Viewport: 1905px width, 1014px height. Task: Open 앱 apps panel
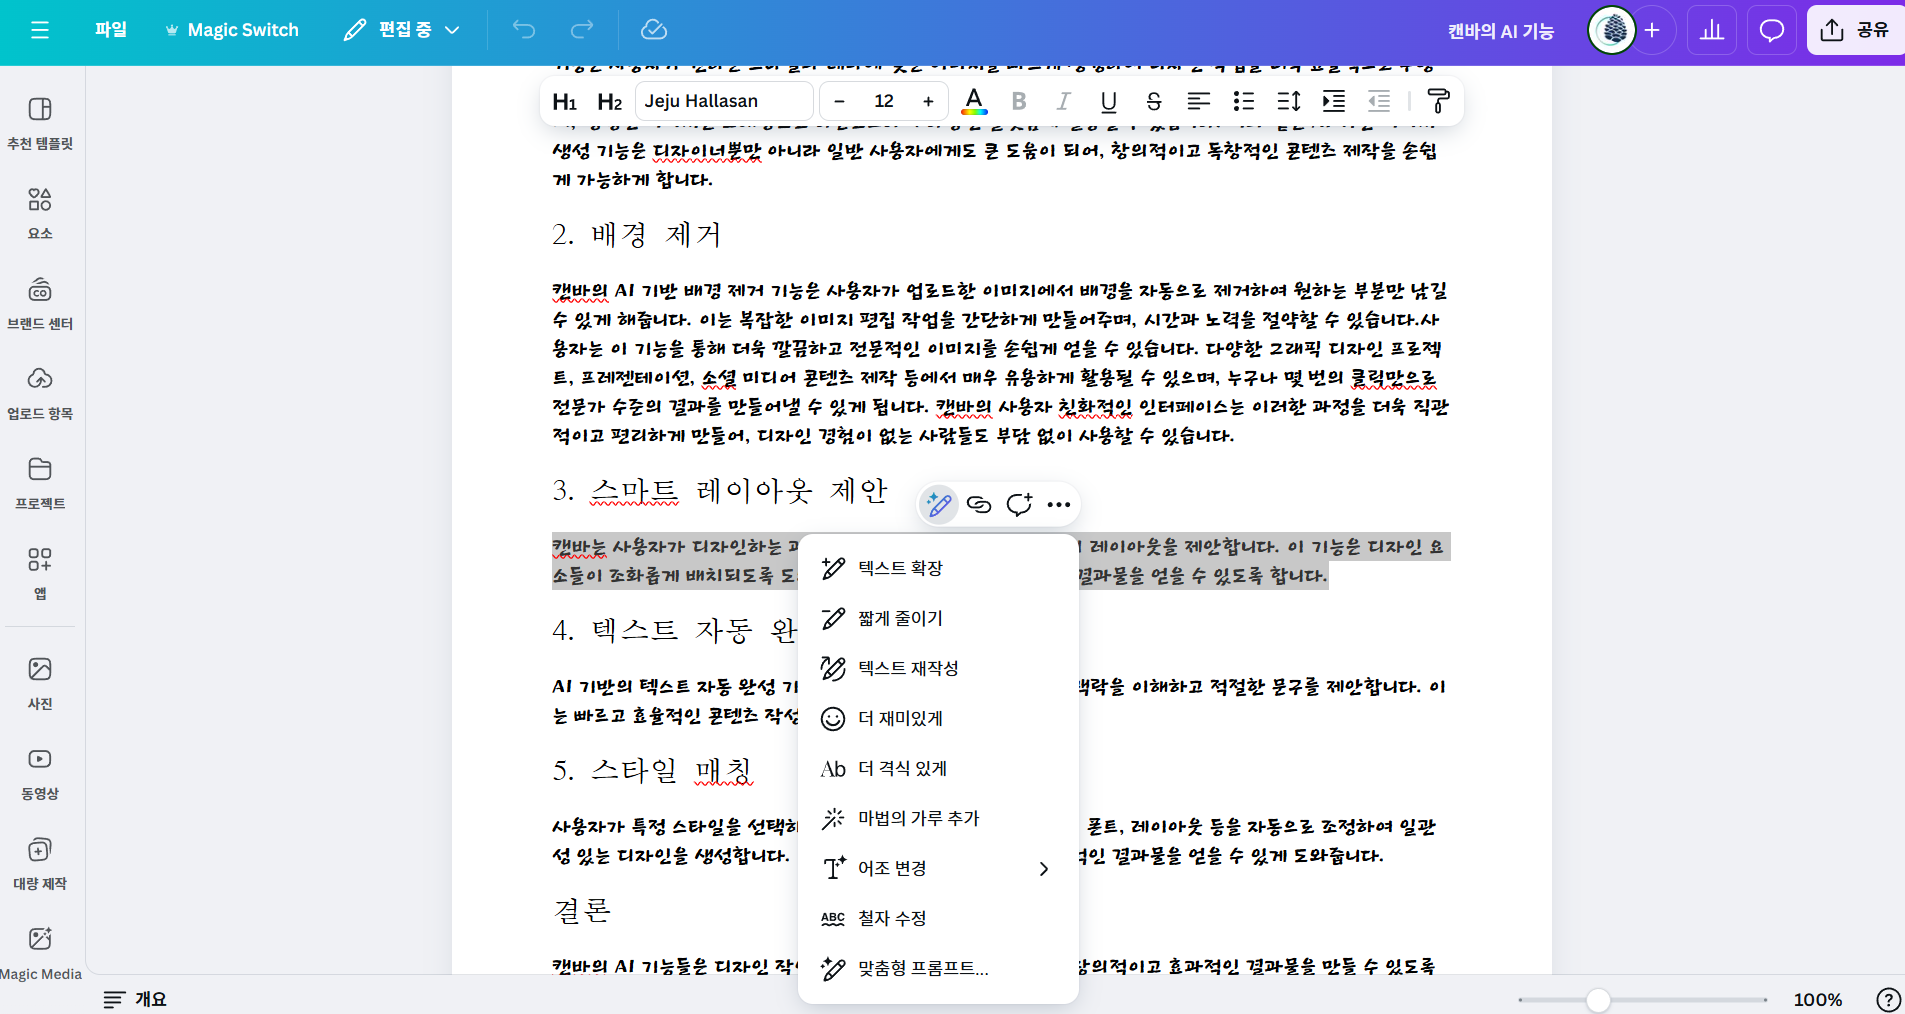(40, 574)
